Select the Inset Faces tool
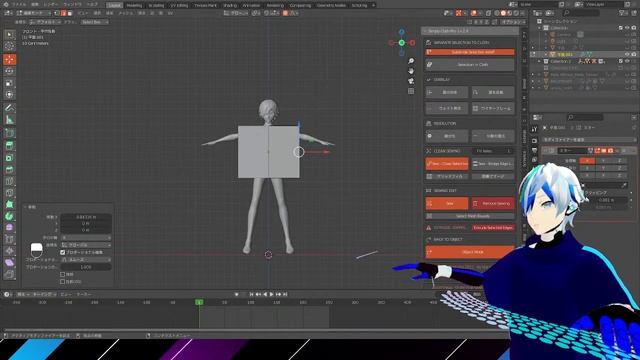The image size is (640, 360). 9,158
